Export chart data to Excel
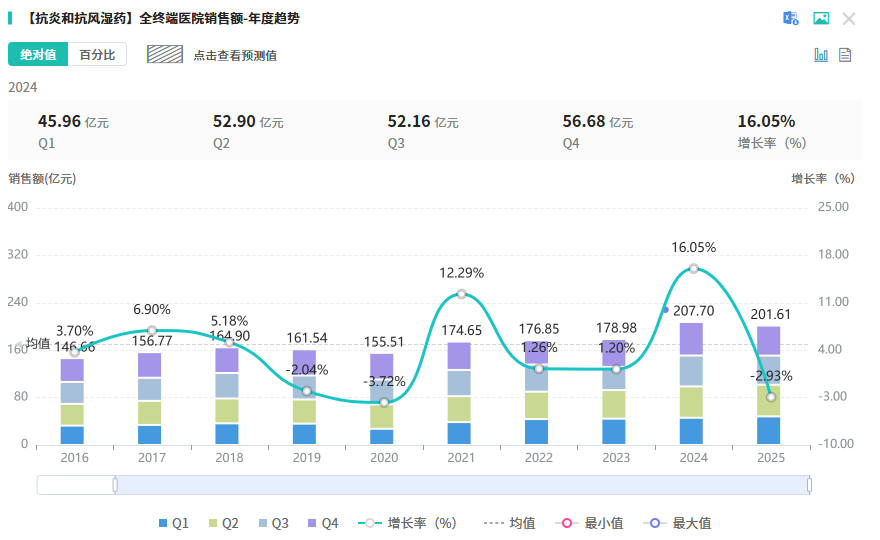The height and width of the screenshot is (540, 880). pos(791,18)
